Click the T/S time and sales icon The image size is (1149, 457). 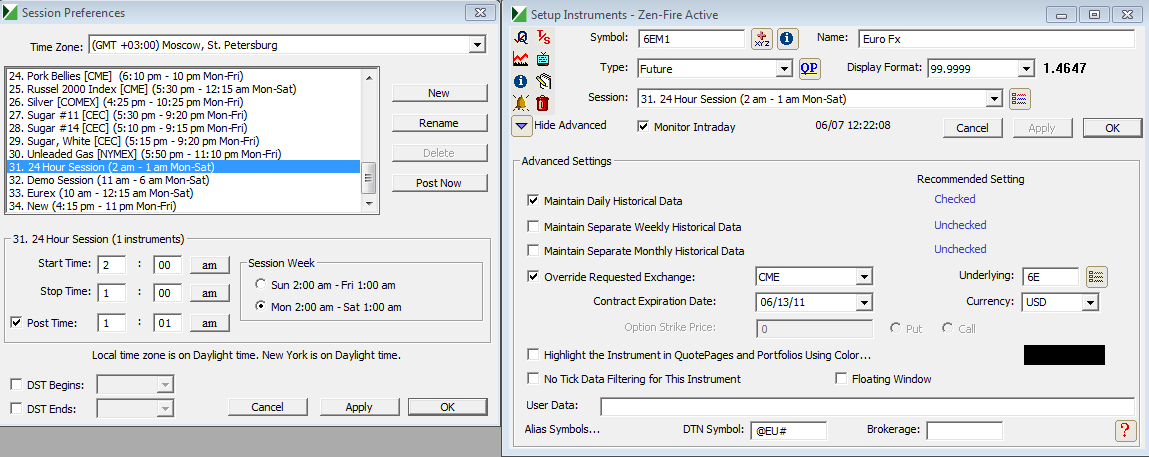tap(543, 37)
